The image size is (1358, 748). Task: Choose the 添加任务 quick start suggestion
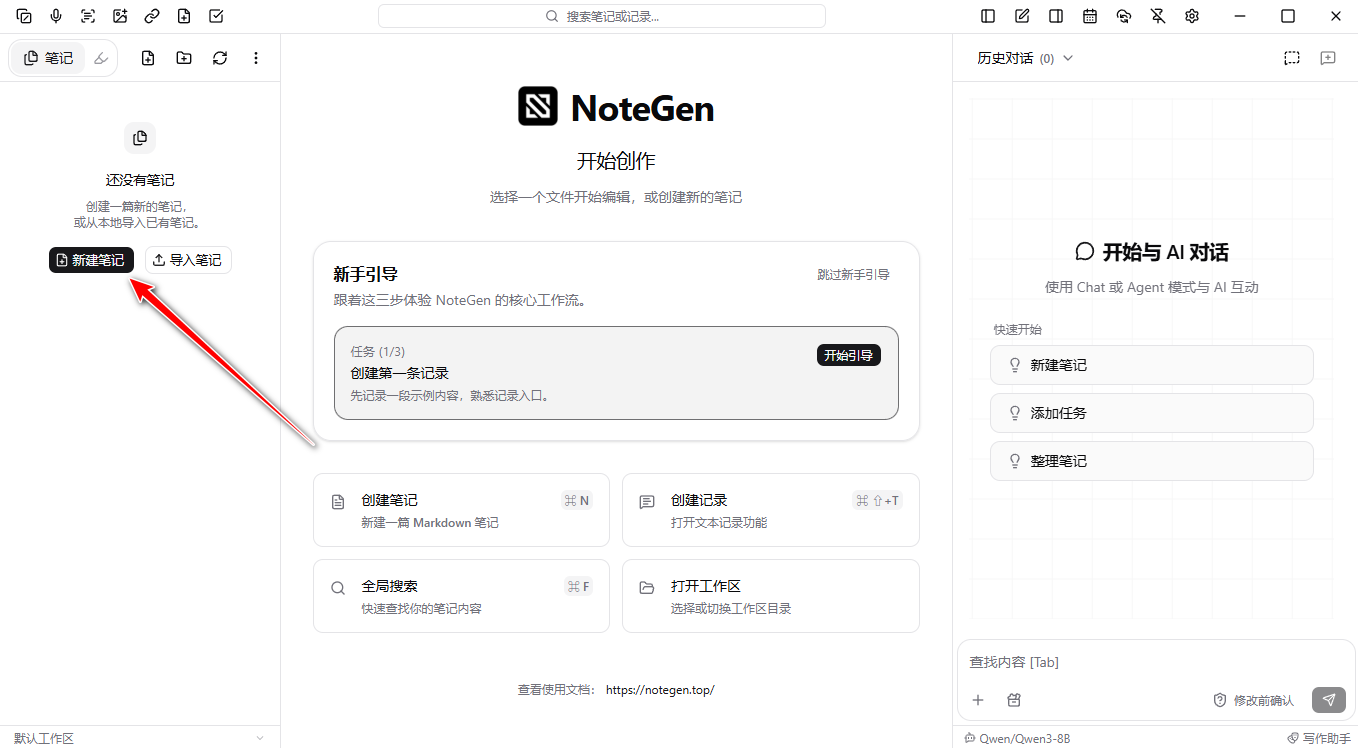[x=1152, y=413]
